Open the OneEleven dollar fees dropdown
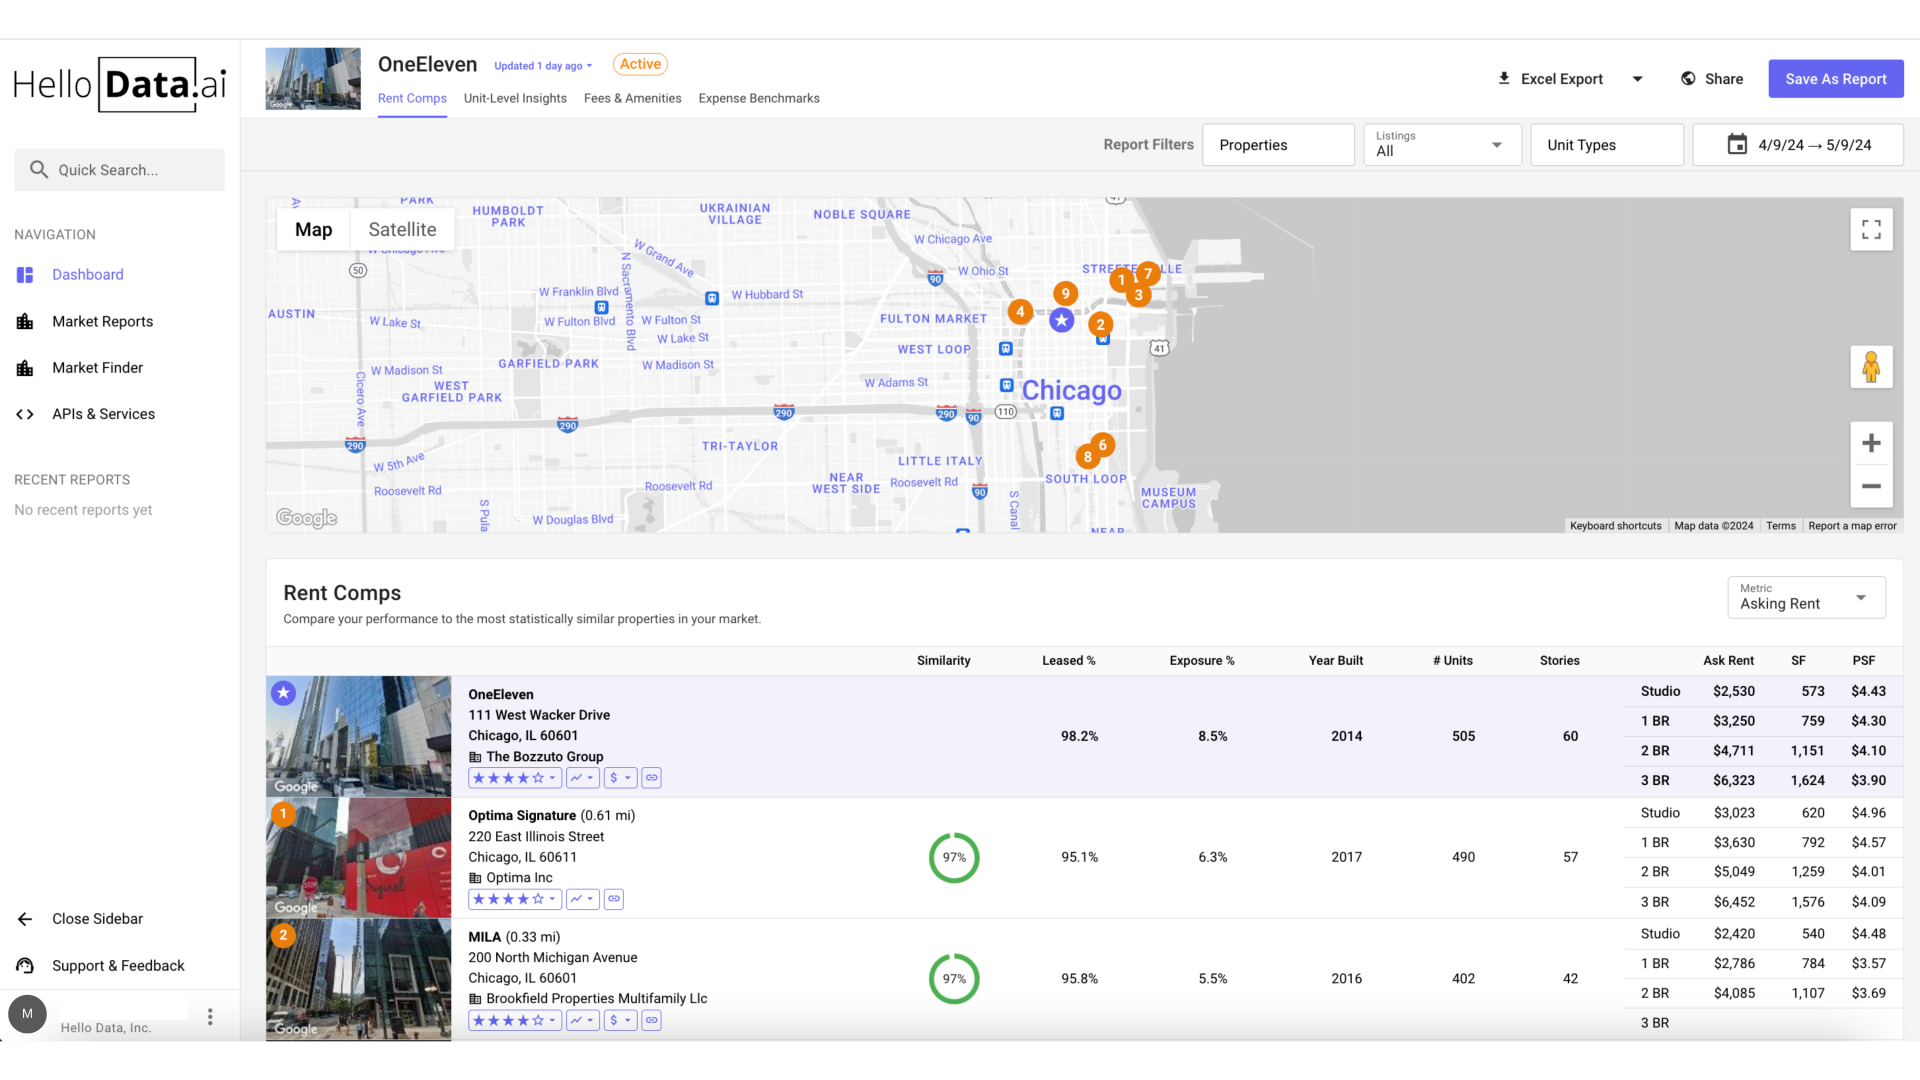 coord(620,778)
